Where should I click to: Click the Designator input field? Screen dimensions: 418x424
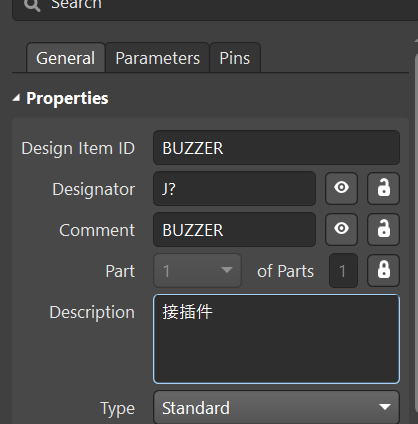(x=234, y=189)
